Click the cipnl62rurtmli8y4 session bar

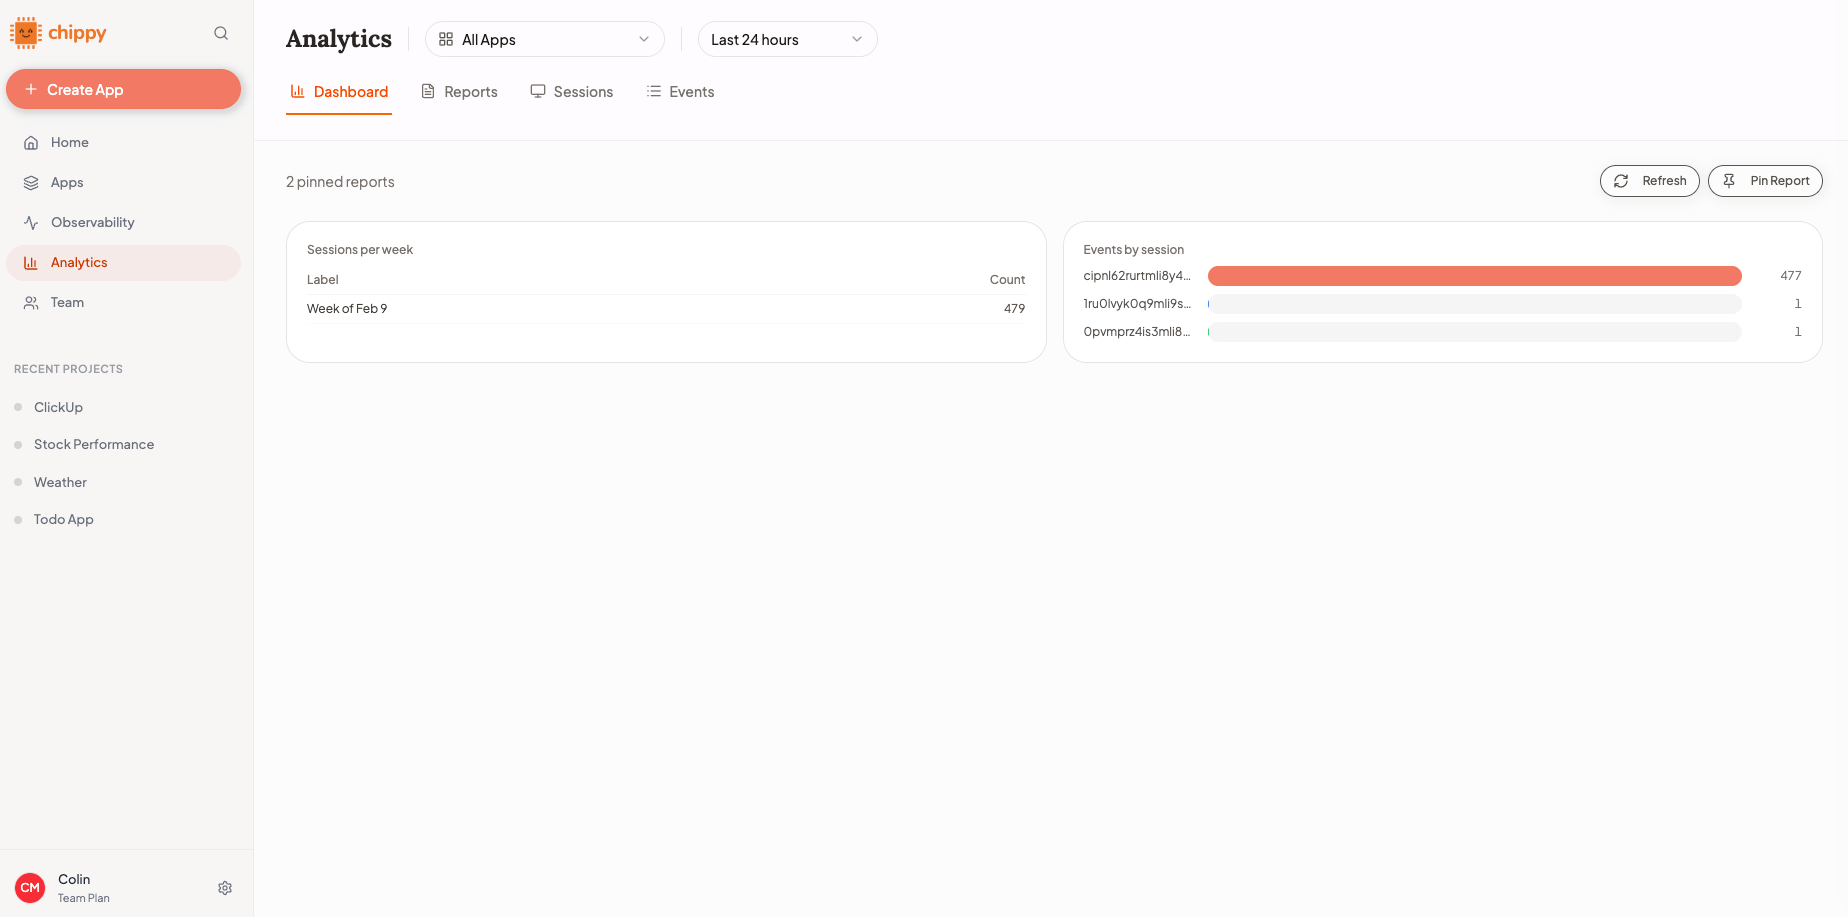pyautogui.click(x=1475, y=276)
